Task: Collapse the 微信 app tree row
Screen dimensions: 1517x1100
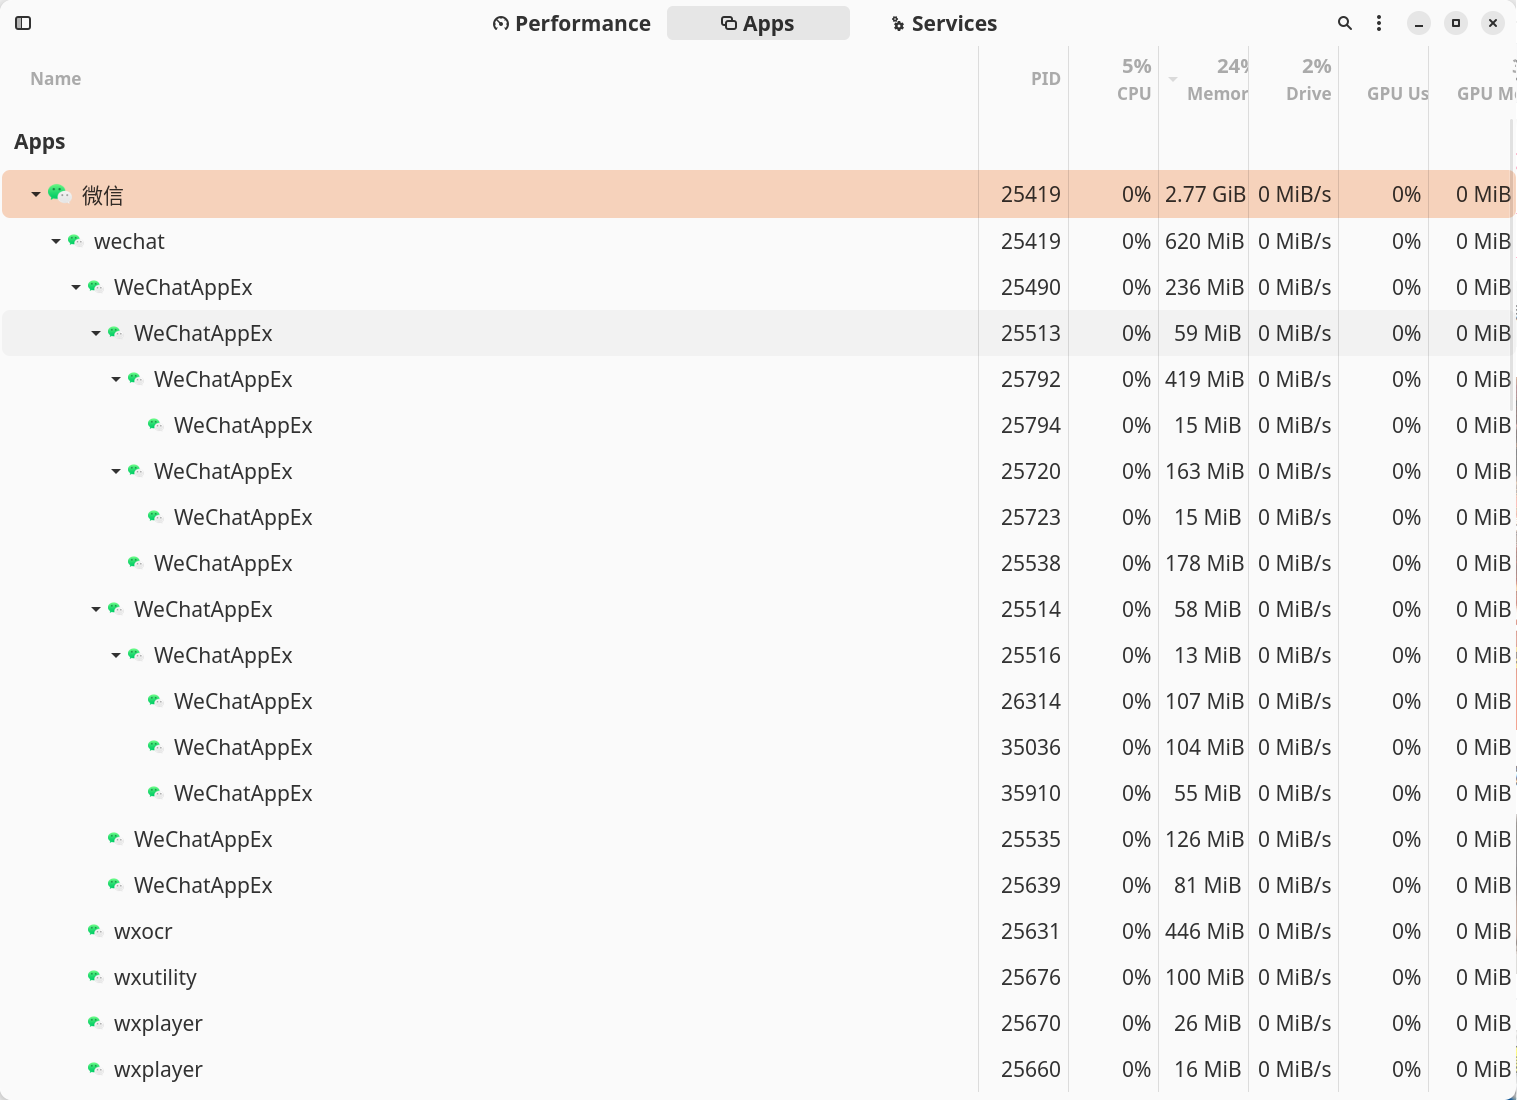Action: [x=36, y=194]
